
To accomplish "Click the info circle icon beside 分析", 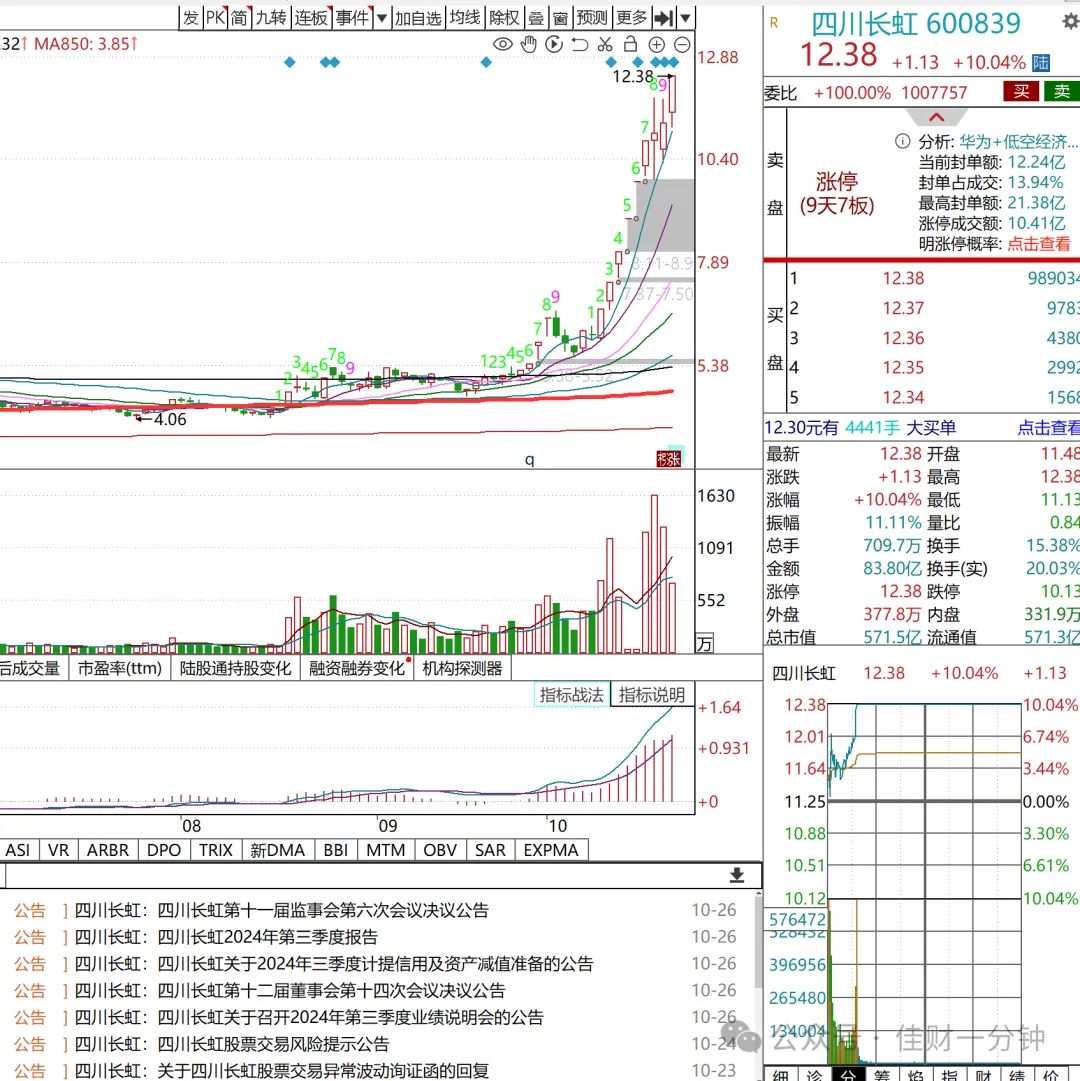I will 902,141.
